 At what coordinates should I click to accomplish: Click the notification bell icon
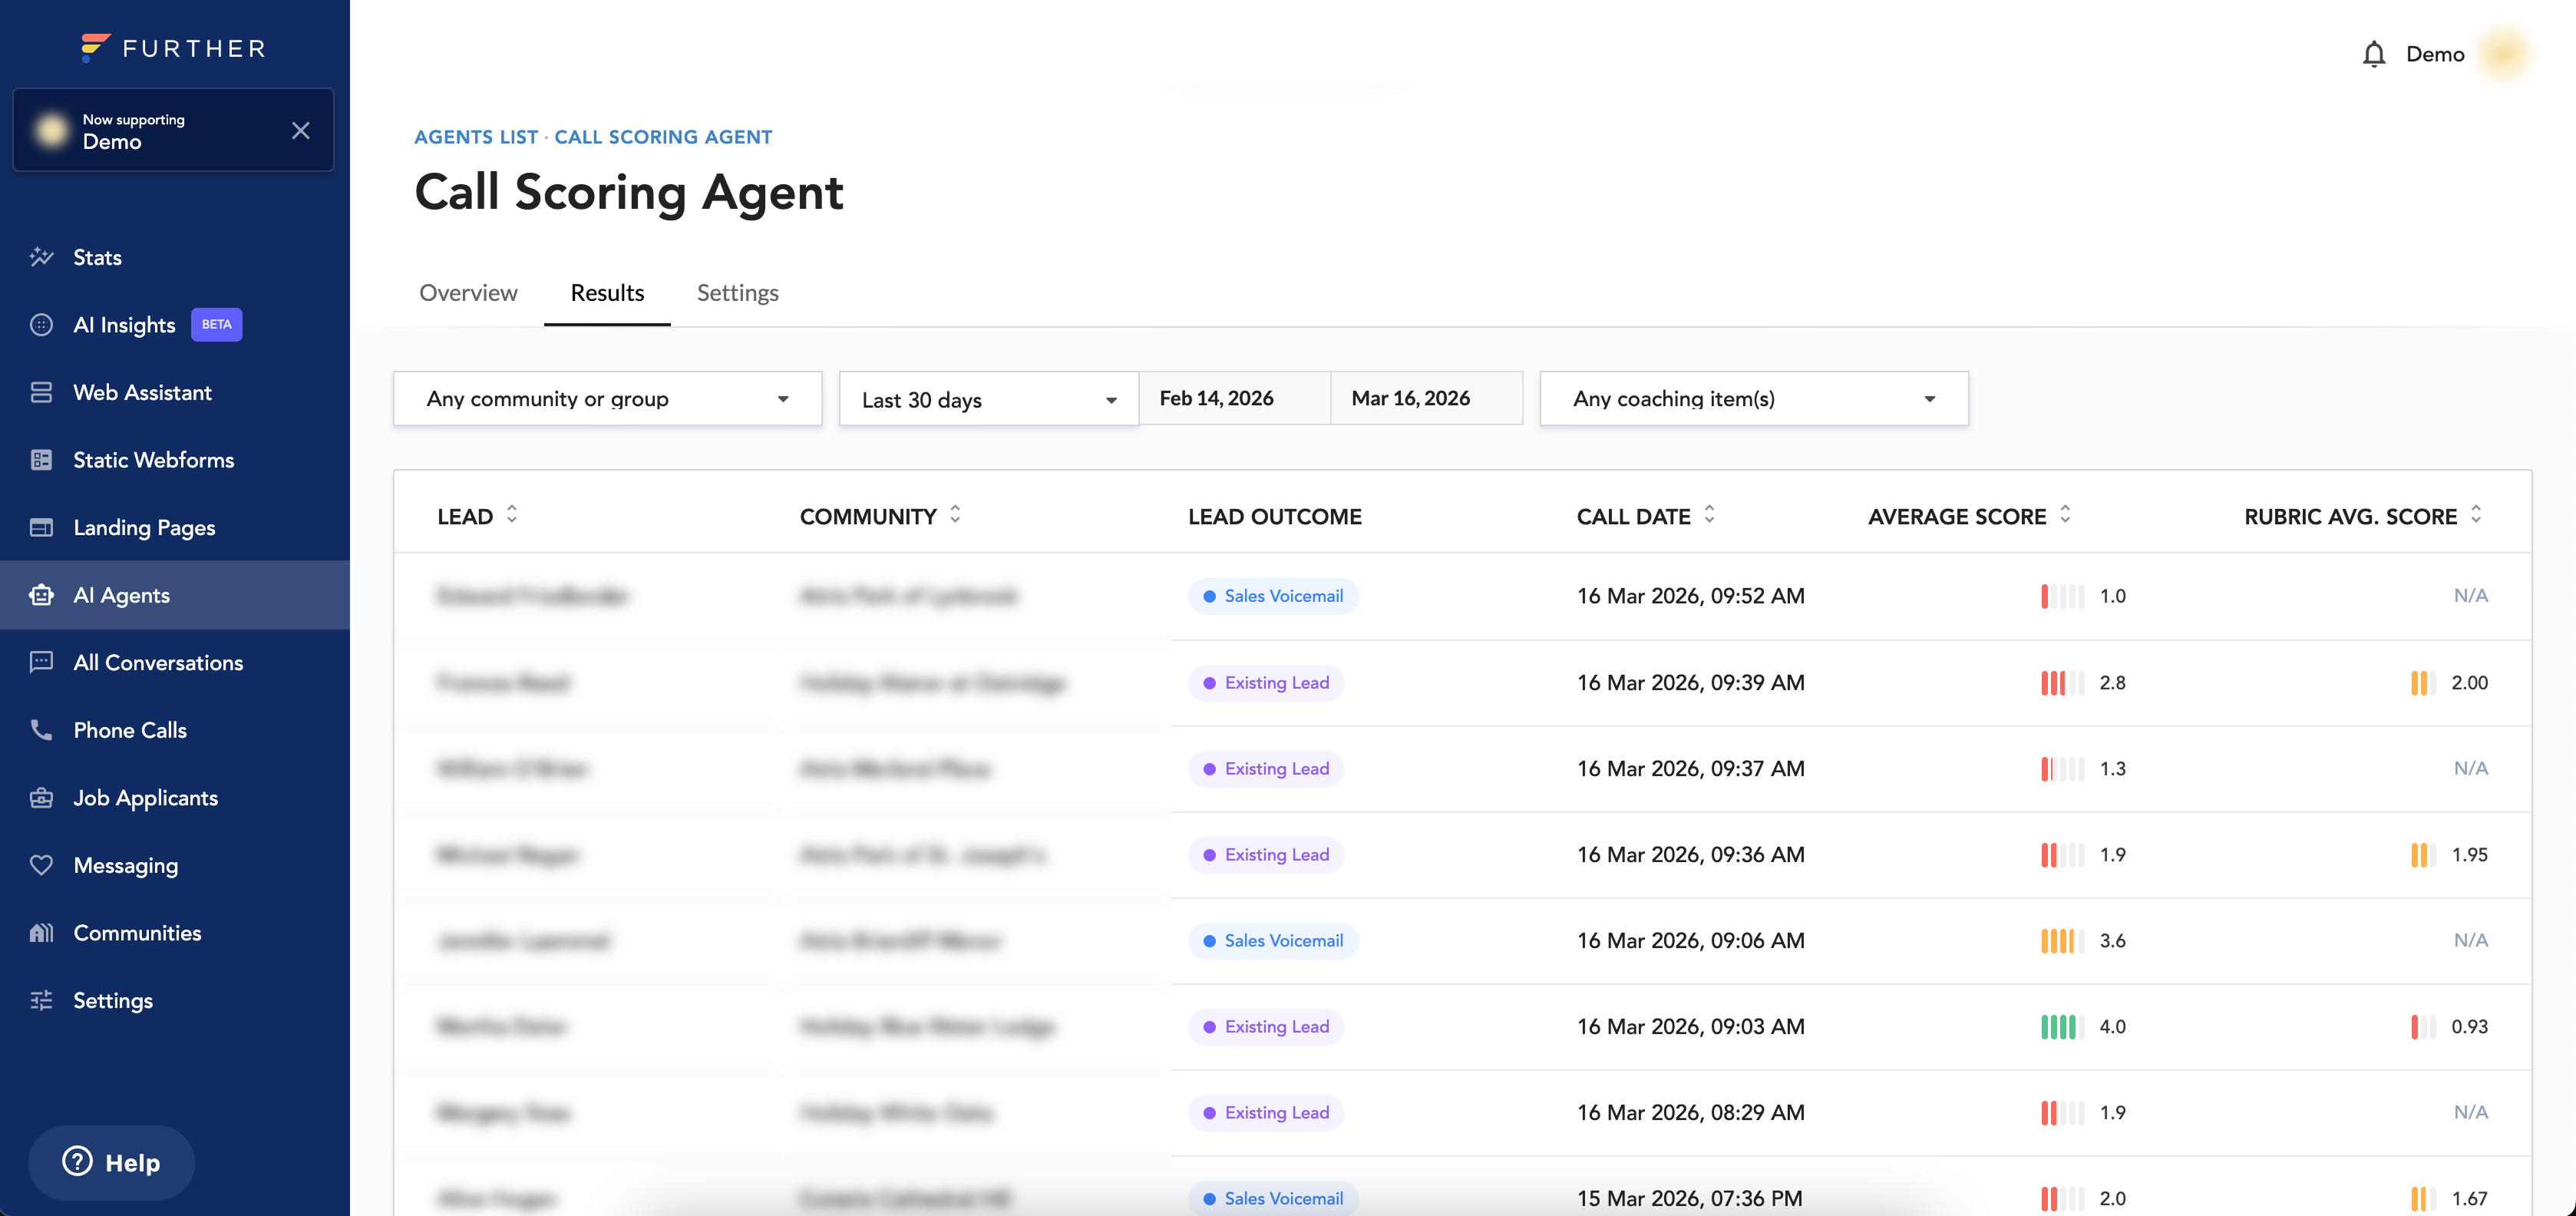click(x=2373, y=54)
